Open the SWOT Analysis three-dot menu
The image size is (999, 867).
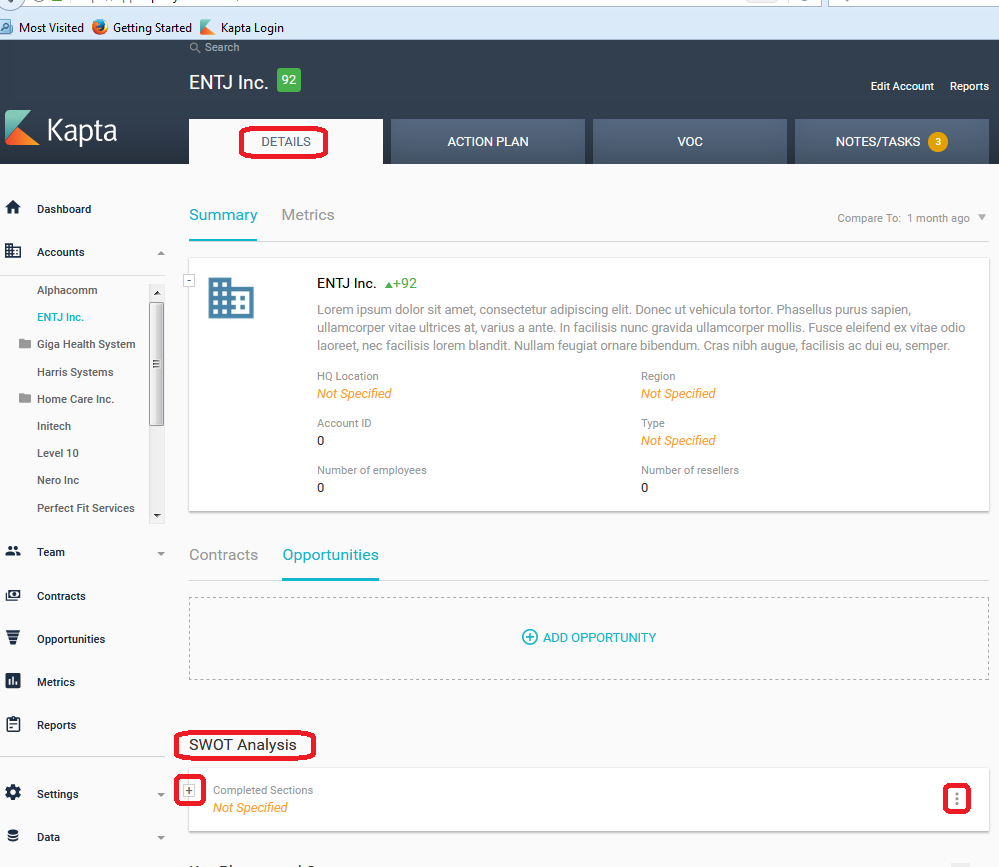[x=956, y=798]
